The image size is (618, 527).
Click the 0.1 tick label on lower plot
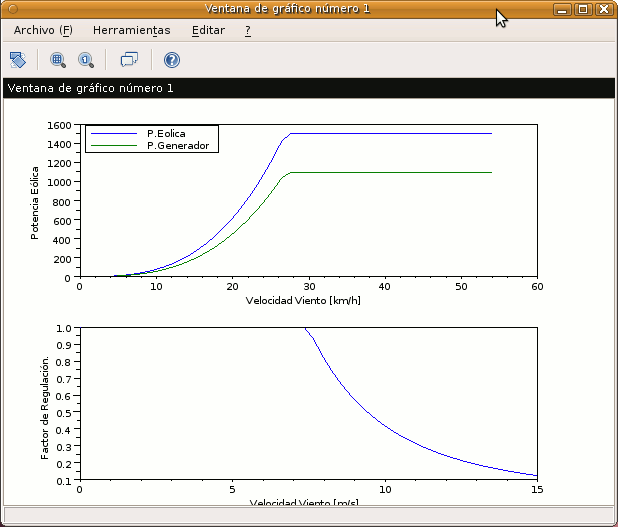(x=63, y=481)
